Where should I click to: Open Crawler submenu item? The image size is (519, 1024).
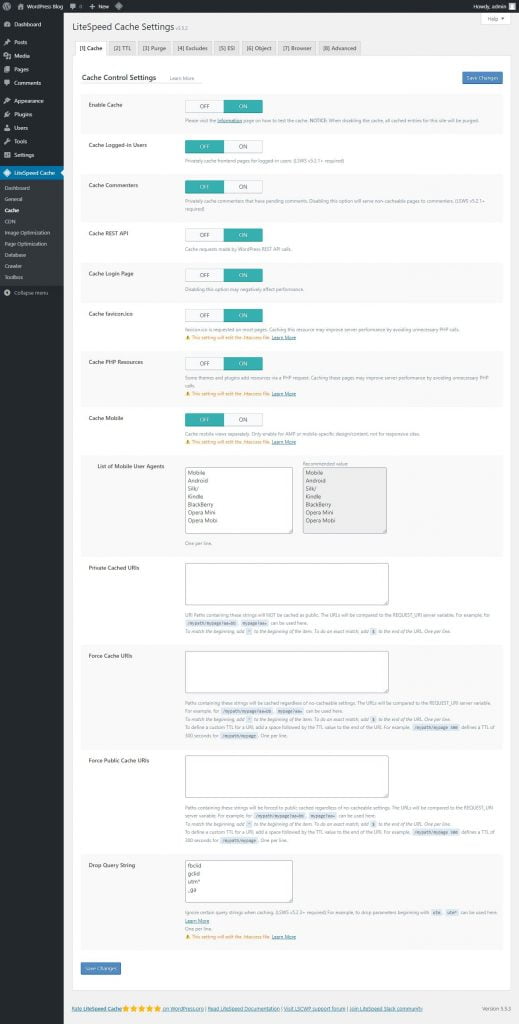coord(13,266)
